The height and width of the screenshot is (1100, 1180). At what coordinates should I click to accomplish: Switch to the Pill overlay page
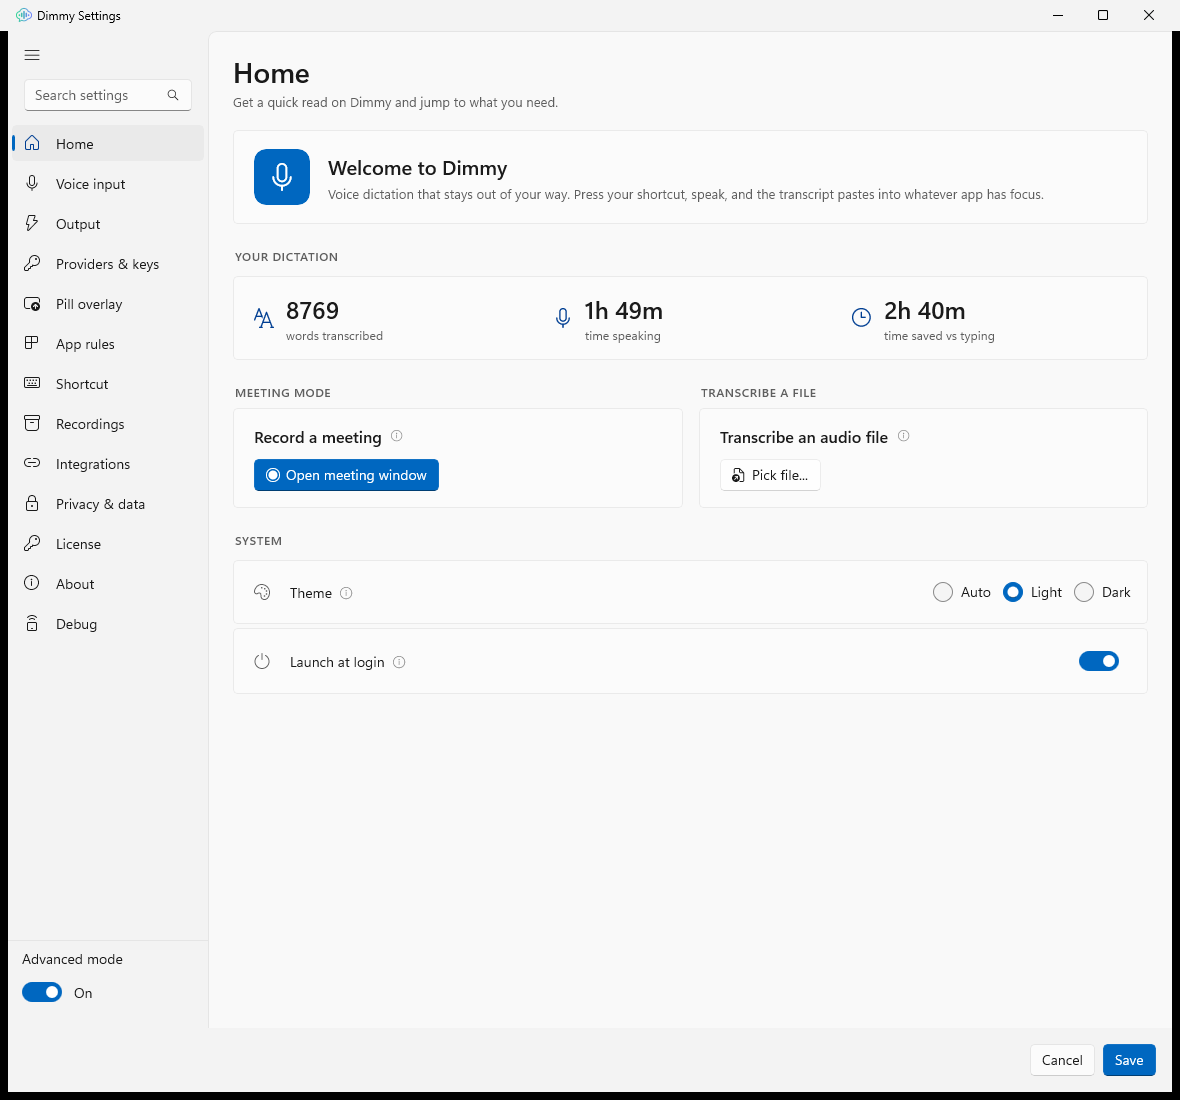click(108, 304)
